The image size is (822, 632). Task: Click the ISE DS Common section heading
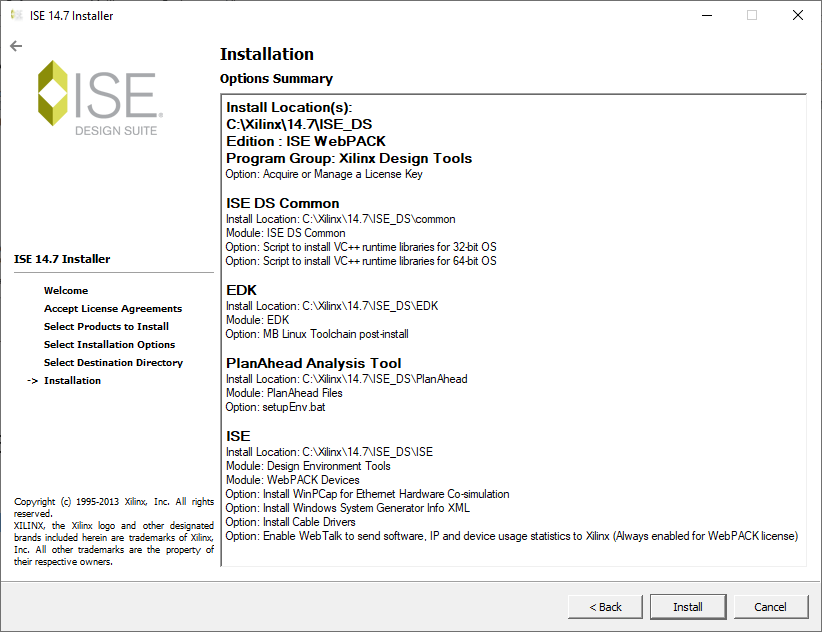(282, 203)
